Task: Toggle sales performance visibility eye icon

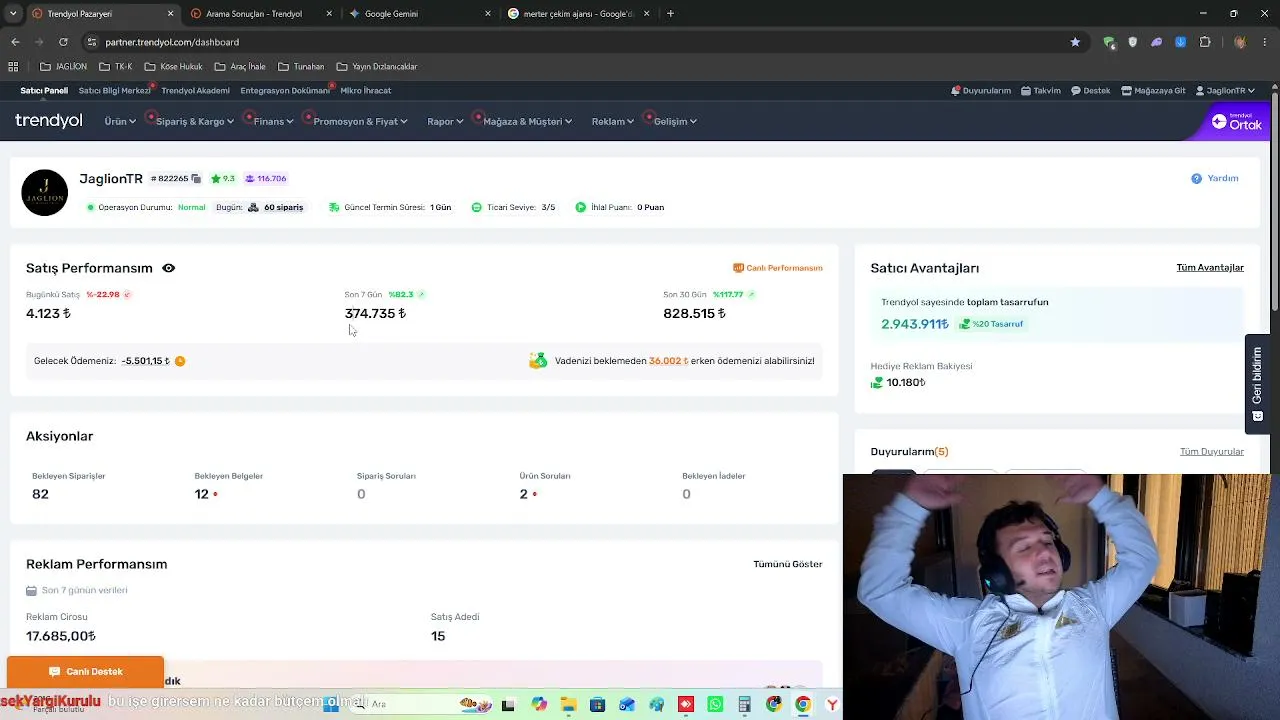Action: (x=169, y=268)
